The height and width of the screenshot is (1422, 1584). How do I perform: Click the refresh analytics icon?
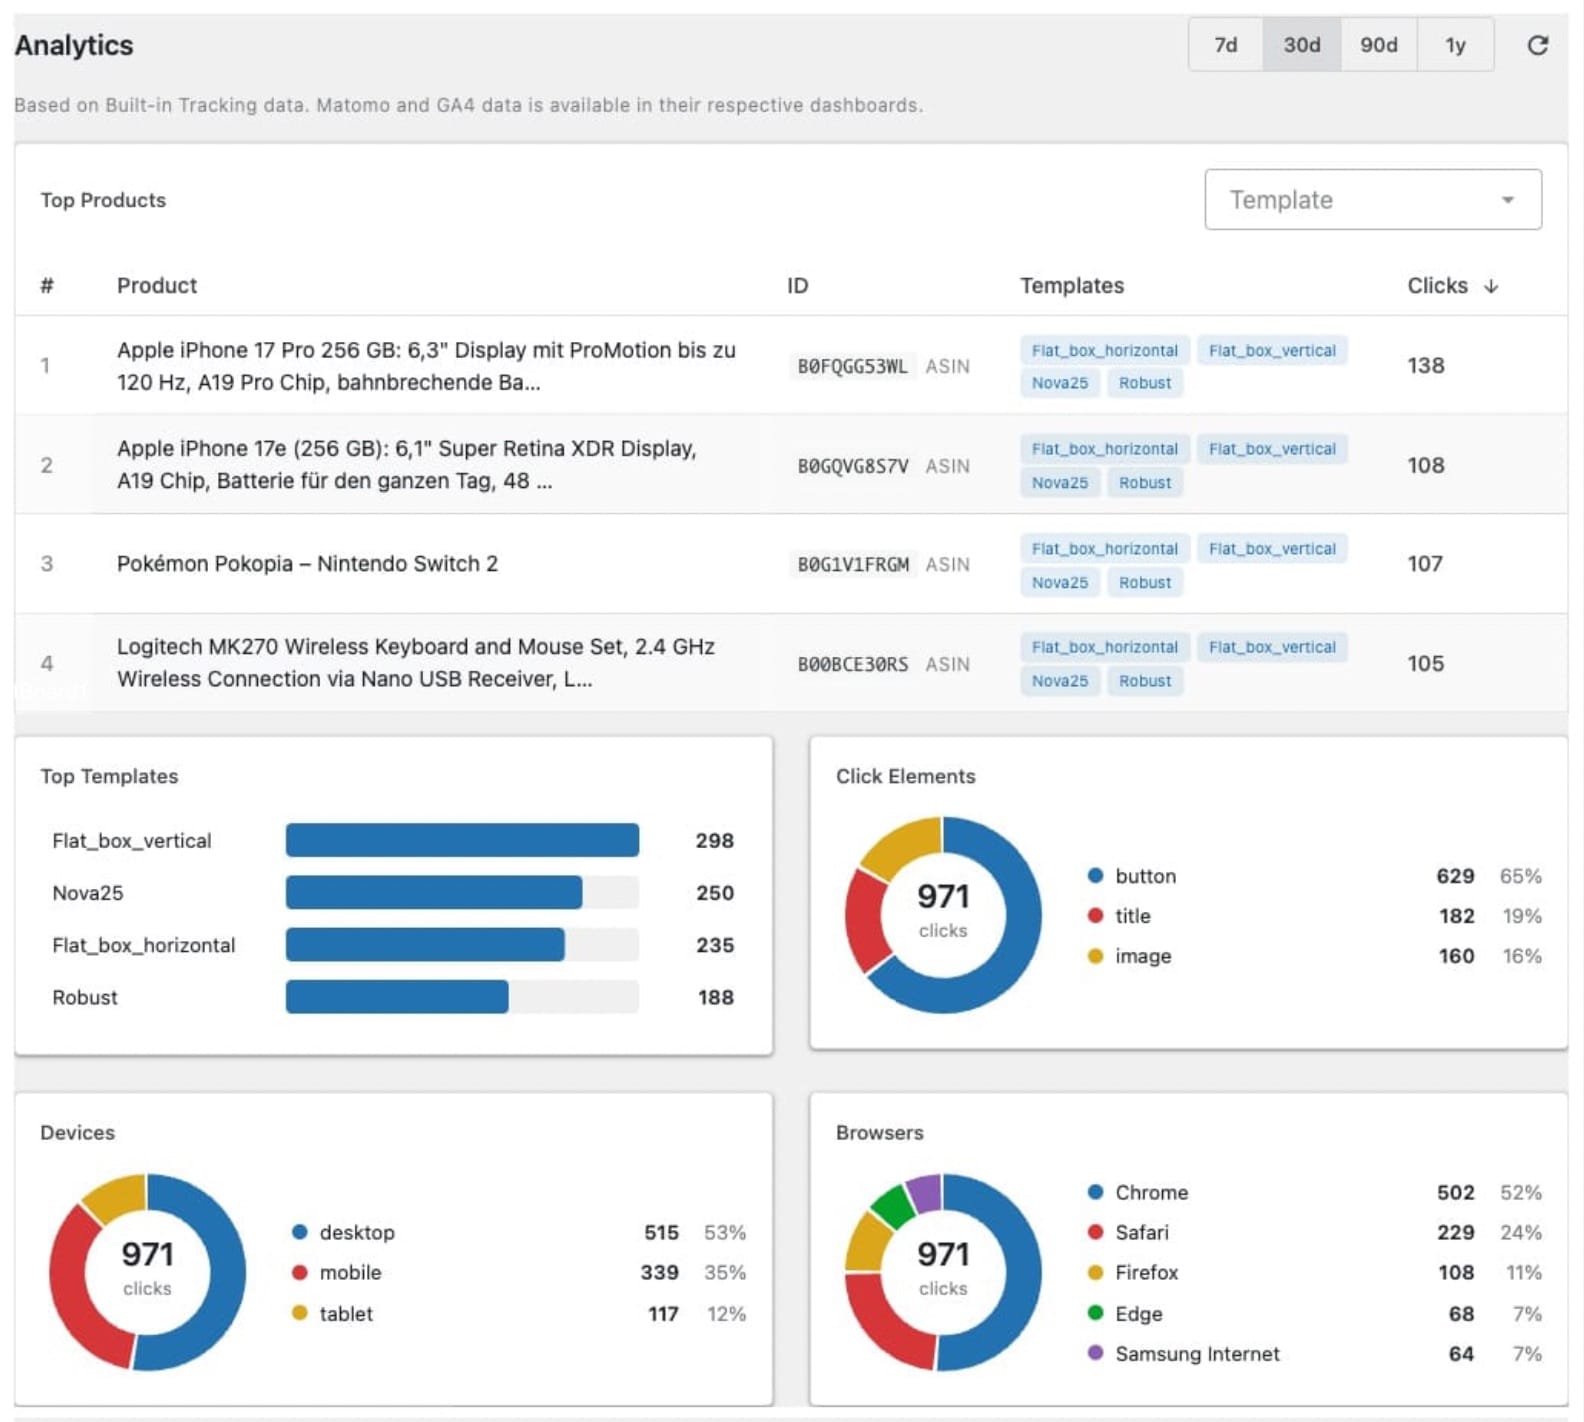click(1537, 45)
